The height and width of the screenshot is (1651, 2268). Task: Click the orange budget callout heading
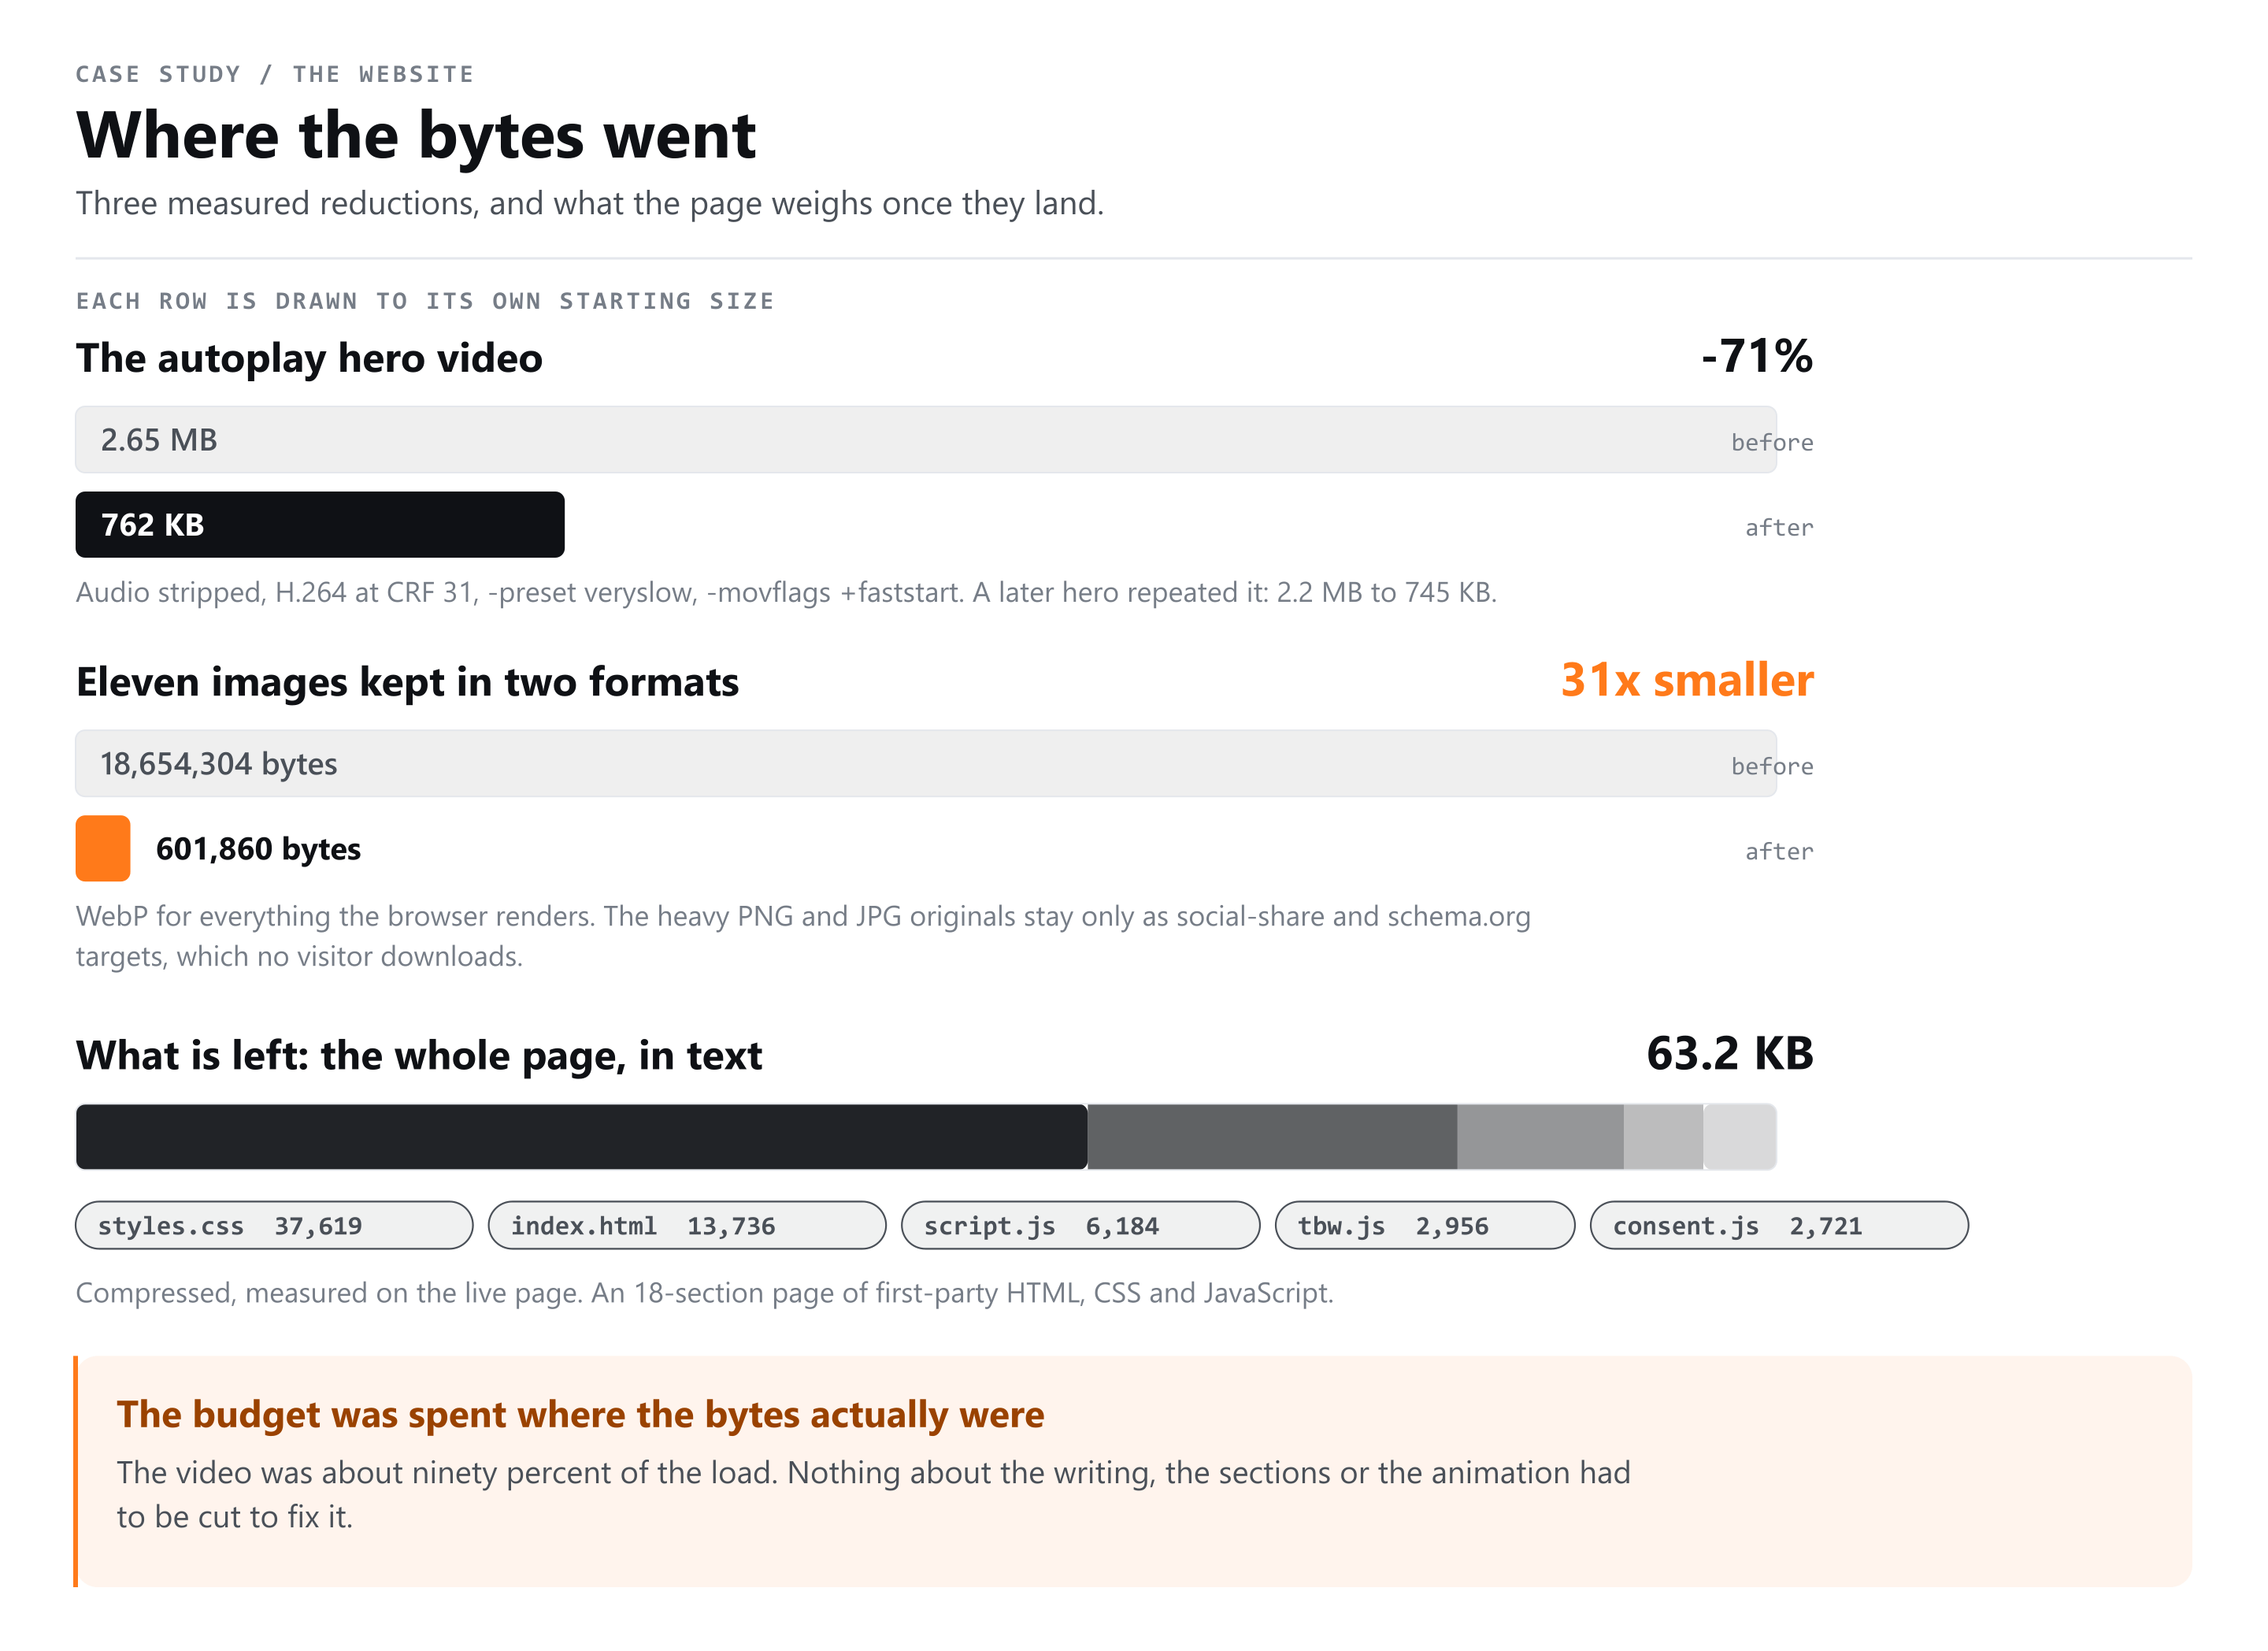pos(580,1414)
